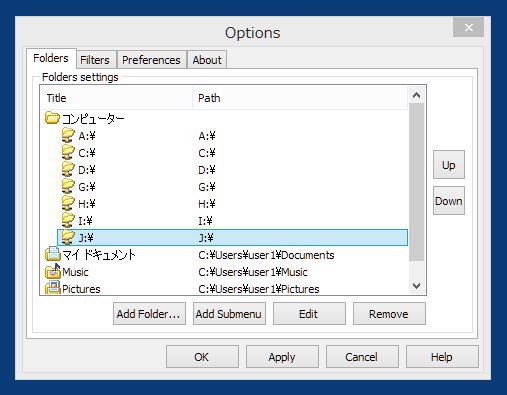Select the A:¥ title entry

point(87,136)
